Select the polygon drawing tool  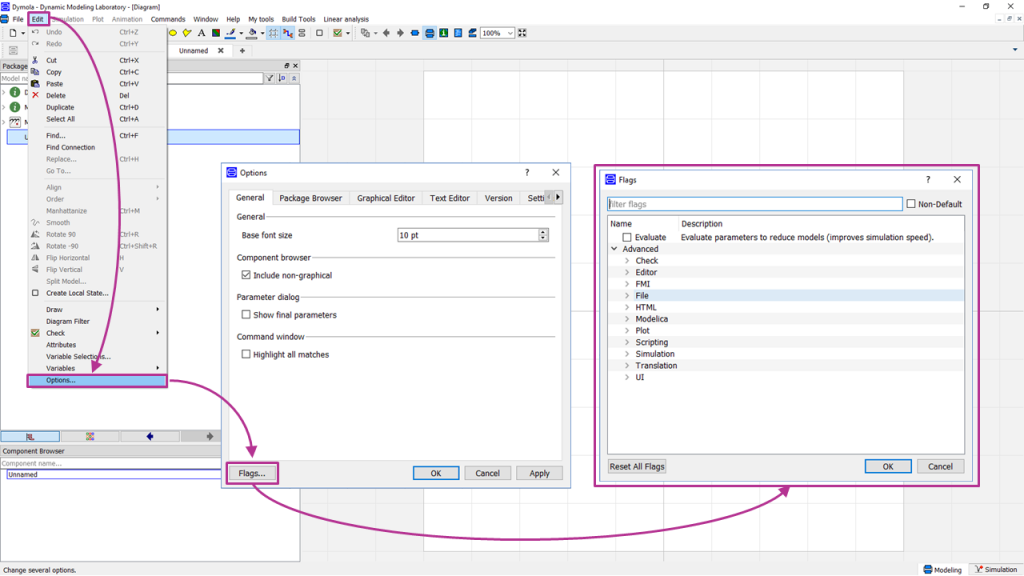coord(187,33)
